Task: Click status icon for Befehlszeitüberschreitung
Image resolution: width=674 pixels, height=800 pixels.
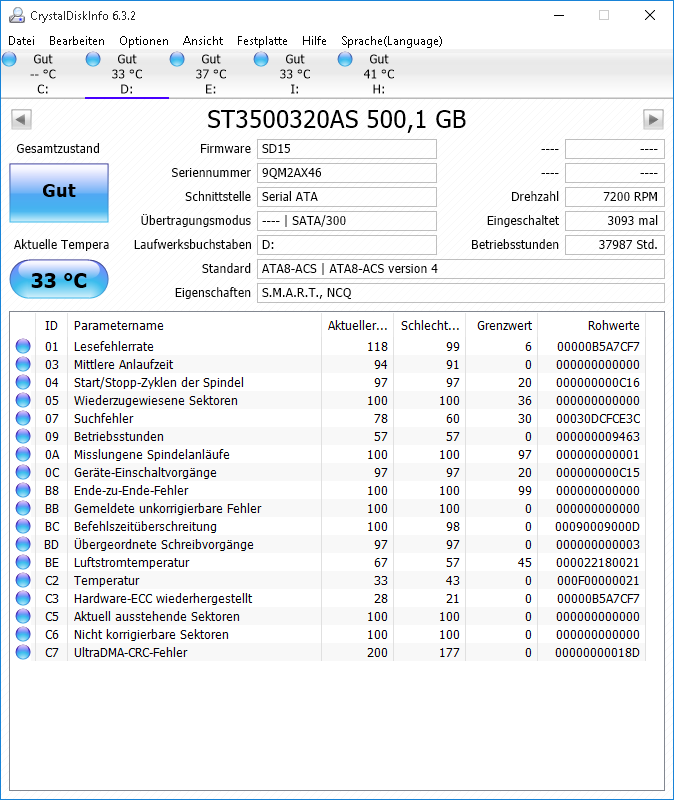Action: pos(23,526)
